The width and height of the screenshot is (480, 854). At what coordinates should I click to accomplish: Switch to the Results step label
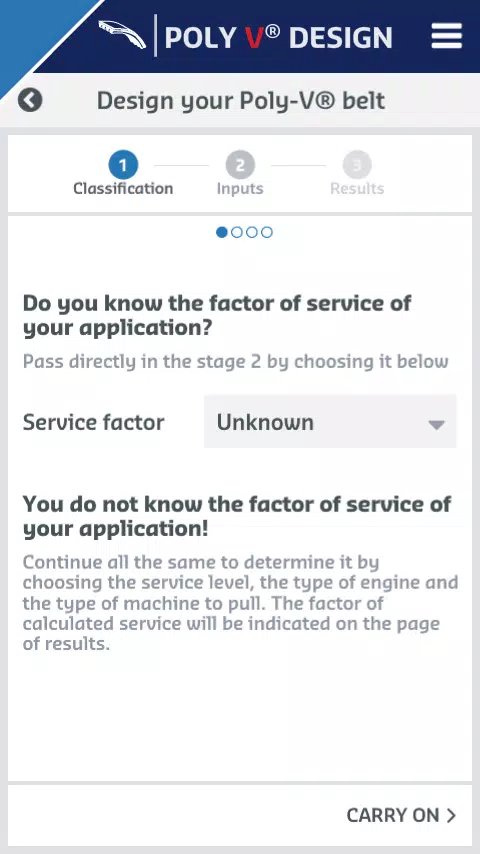point(357,188)
